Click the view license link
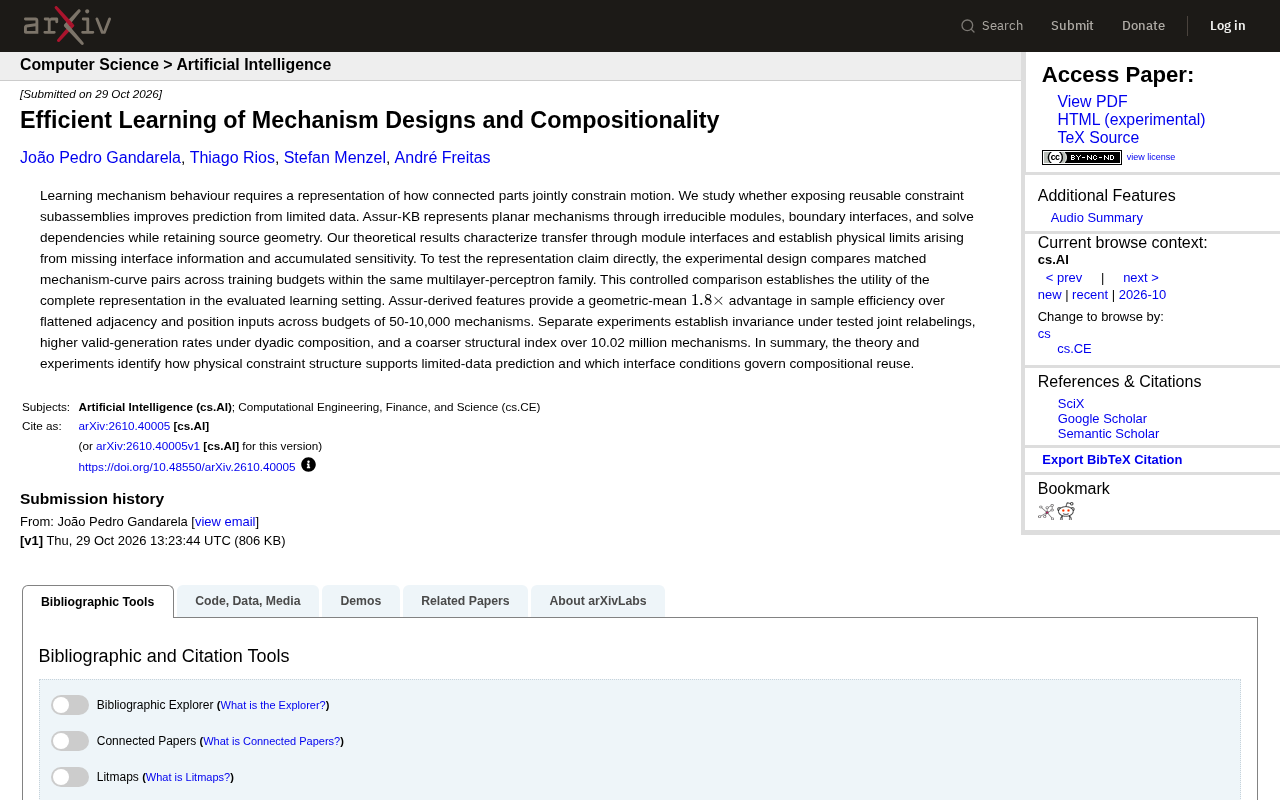The height and width of the screenshot is (800, 1280). 1151,157
